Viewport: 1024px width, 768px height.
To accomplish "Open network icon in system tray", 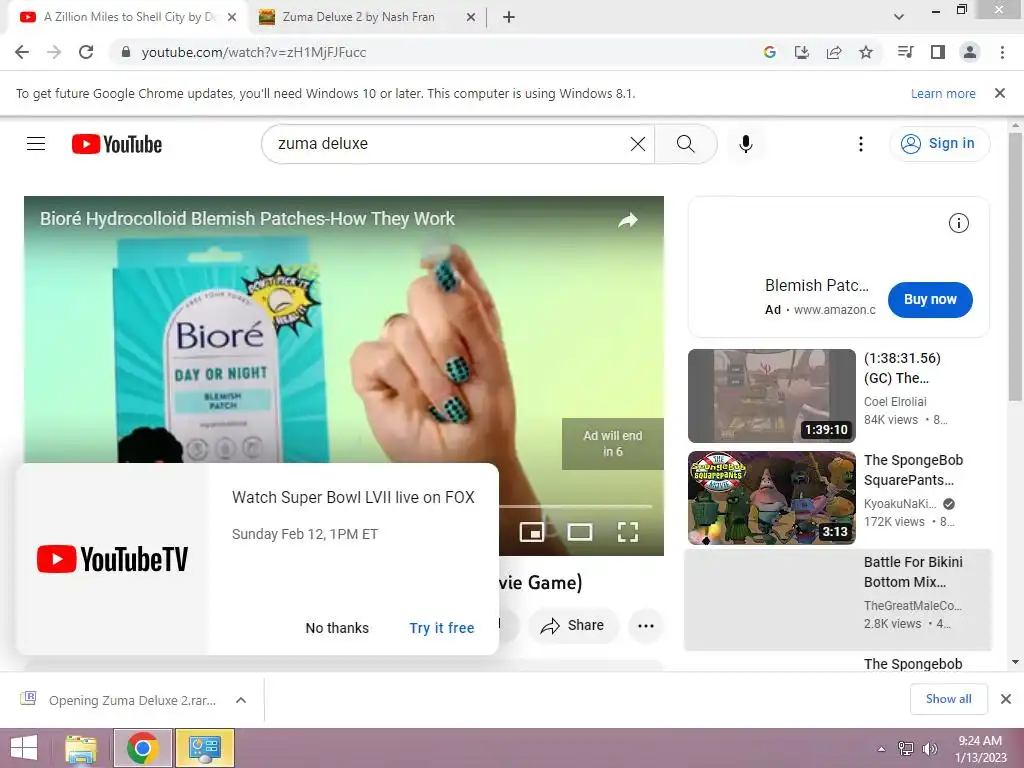I will [906, 749].
